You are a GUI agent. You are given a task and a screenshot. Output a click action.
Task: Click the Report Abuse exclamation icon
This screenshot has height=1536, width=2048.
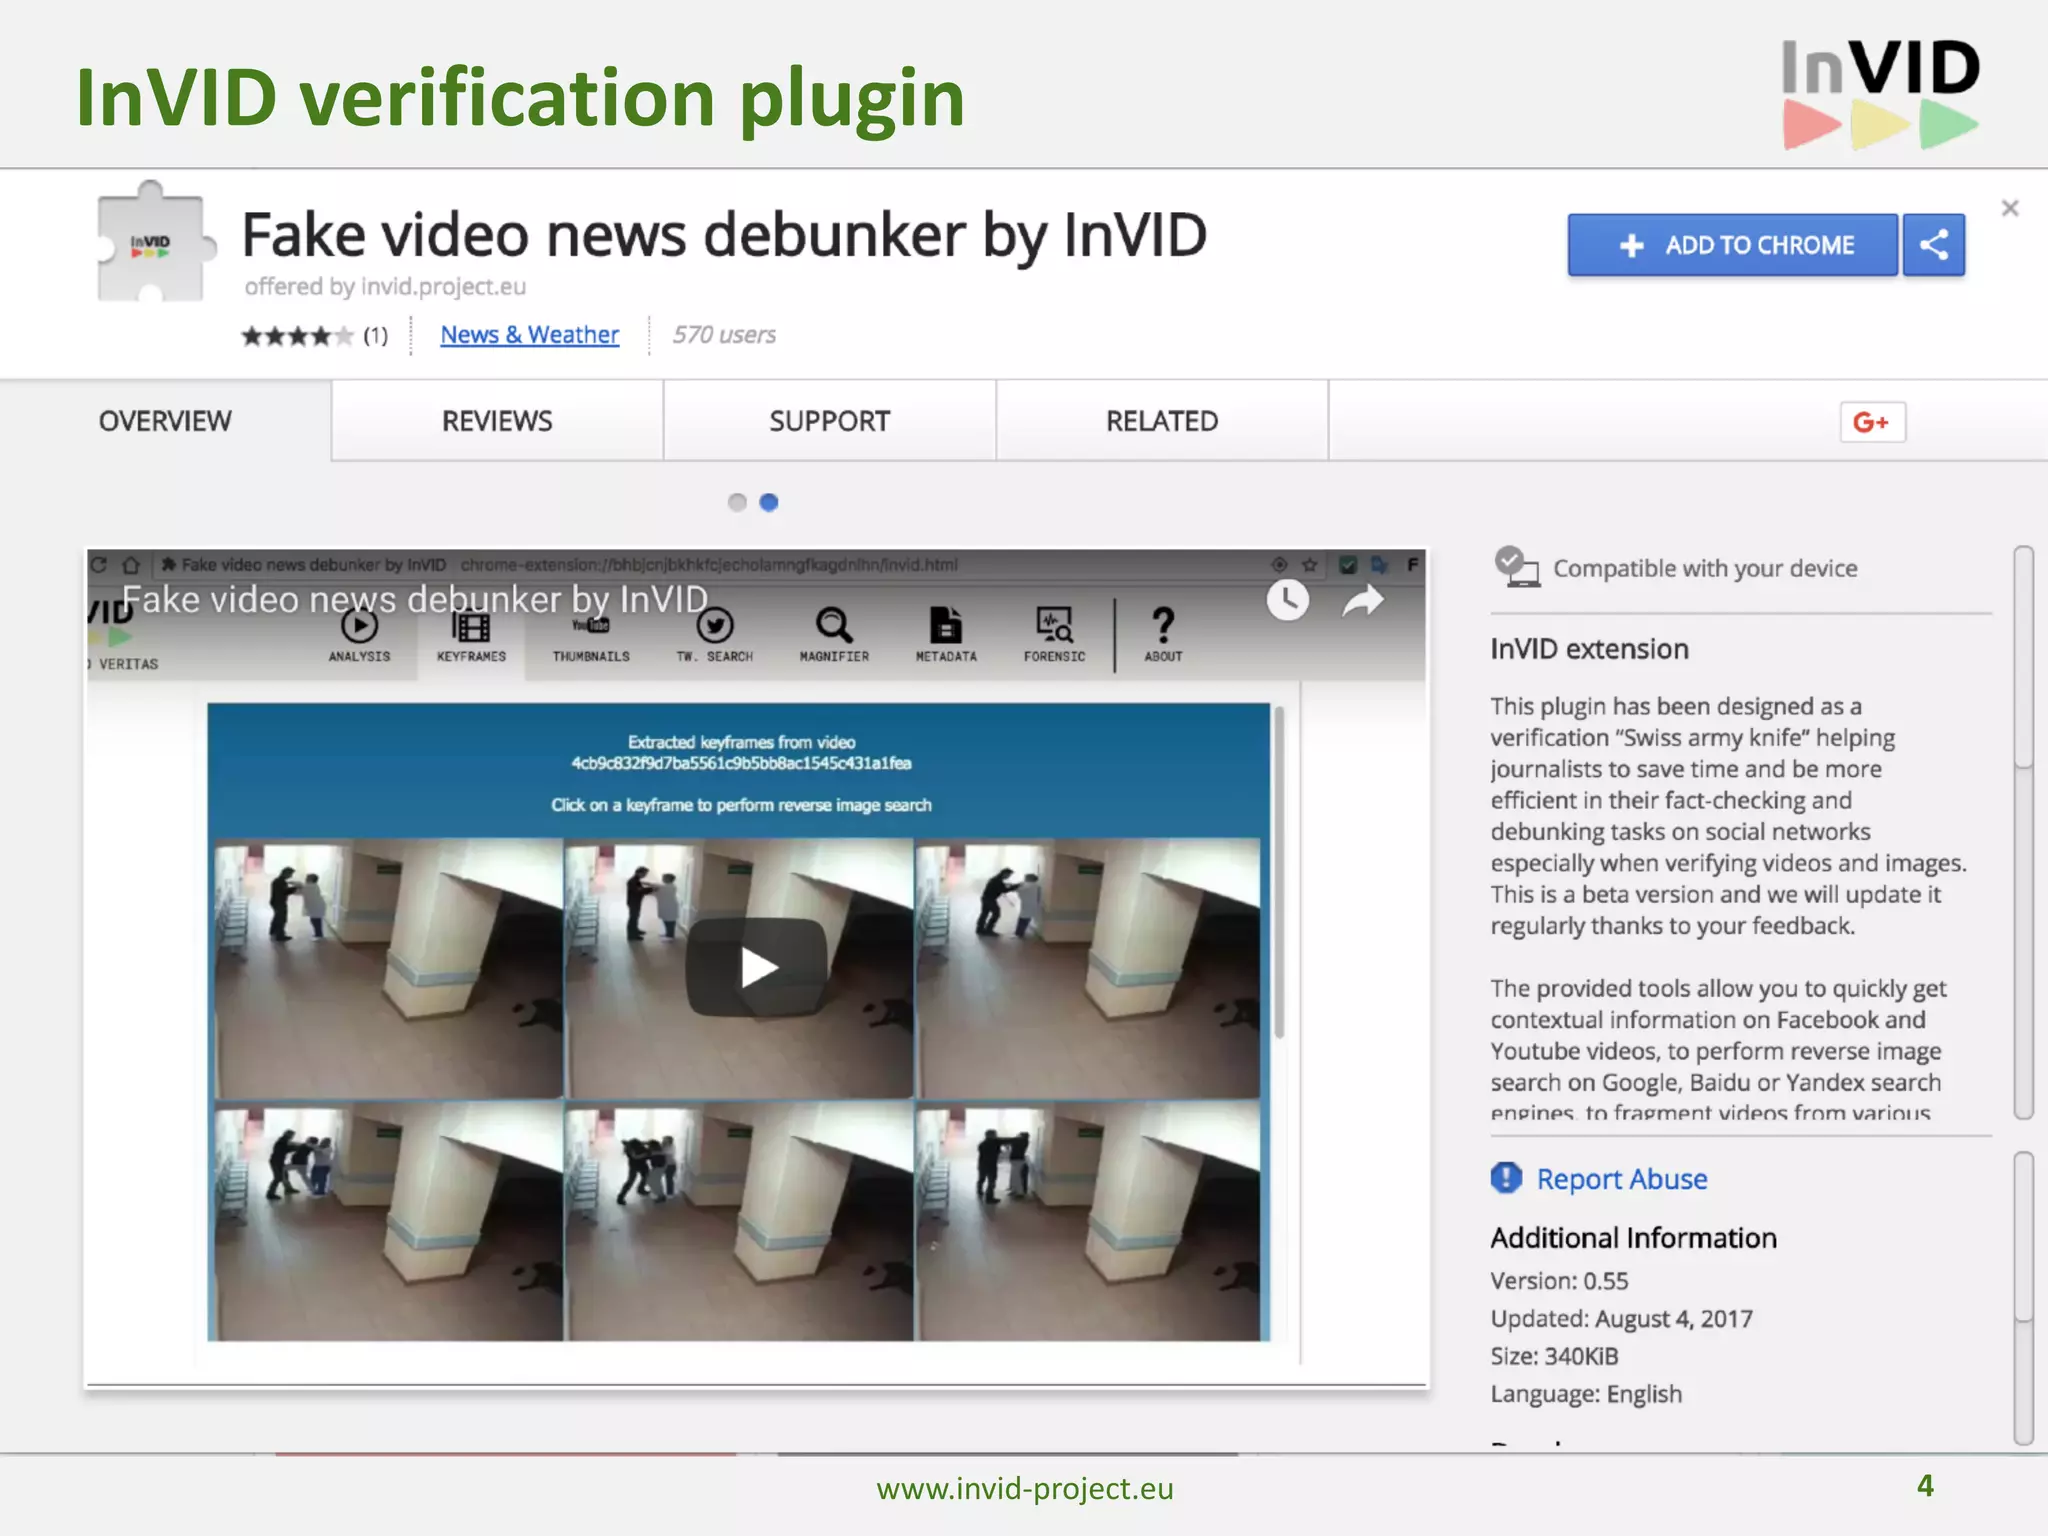[1506, 1178]
